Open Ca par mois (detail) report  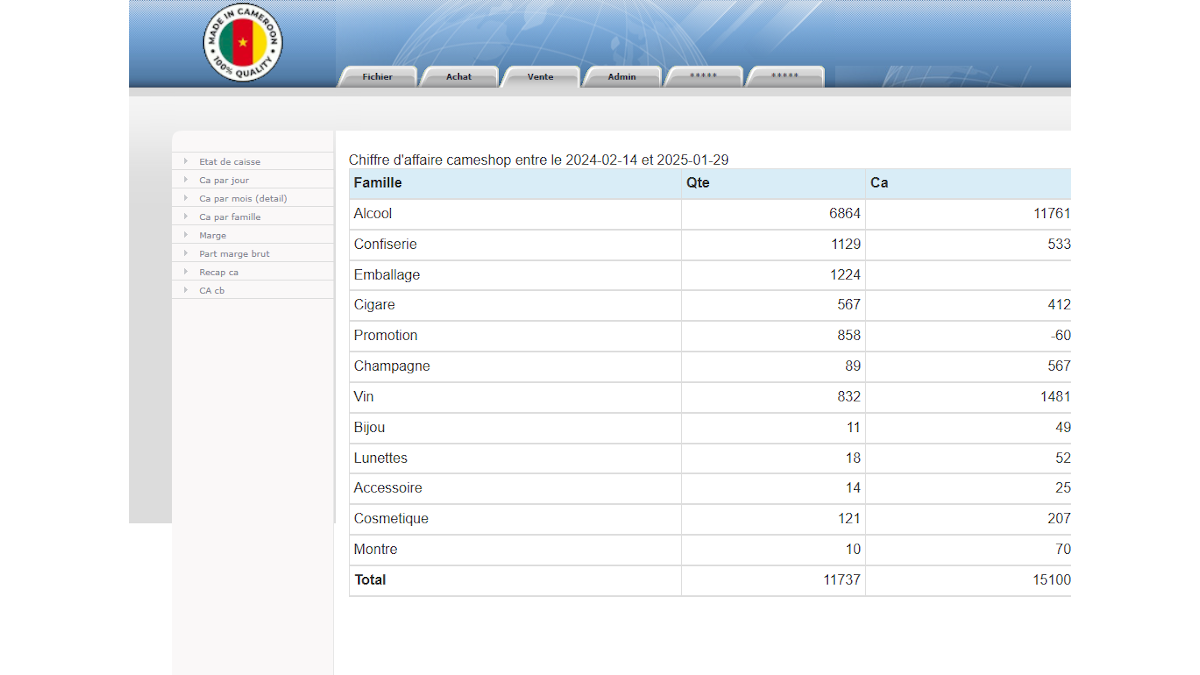[243, 199]
